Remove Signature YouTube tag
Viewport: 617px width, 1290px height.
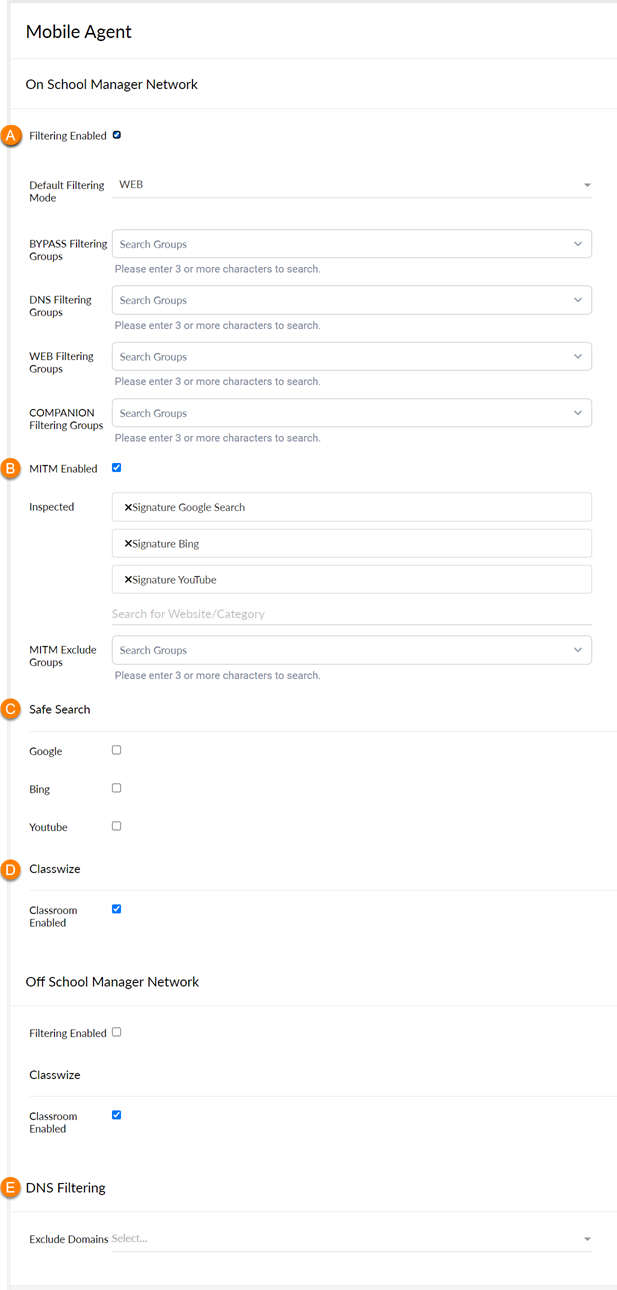128,580
